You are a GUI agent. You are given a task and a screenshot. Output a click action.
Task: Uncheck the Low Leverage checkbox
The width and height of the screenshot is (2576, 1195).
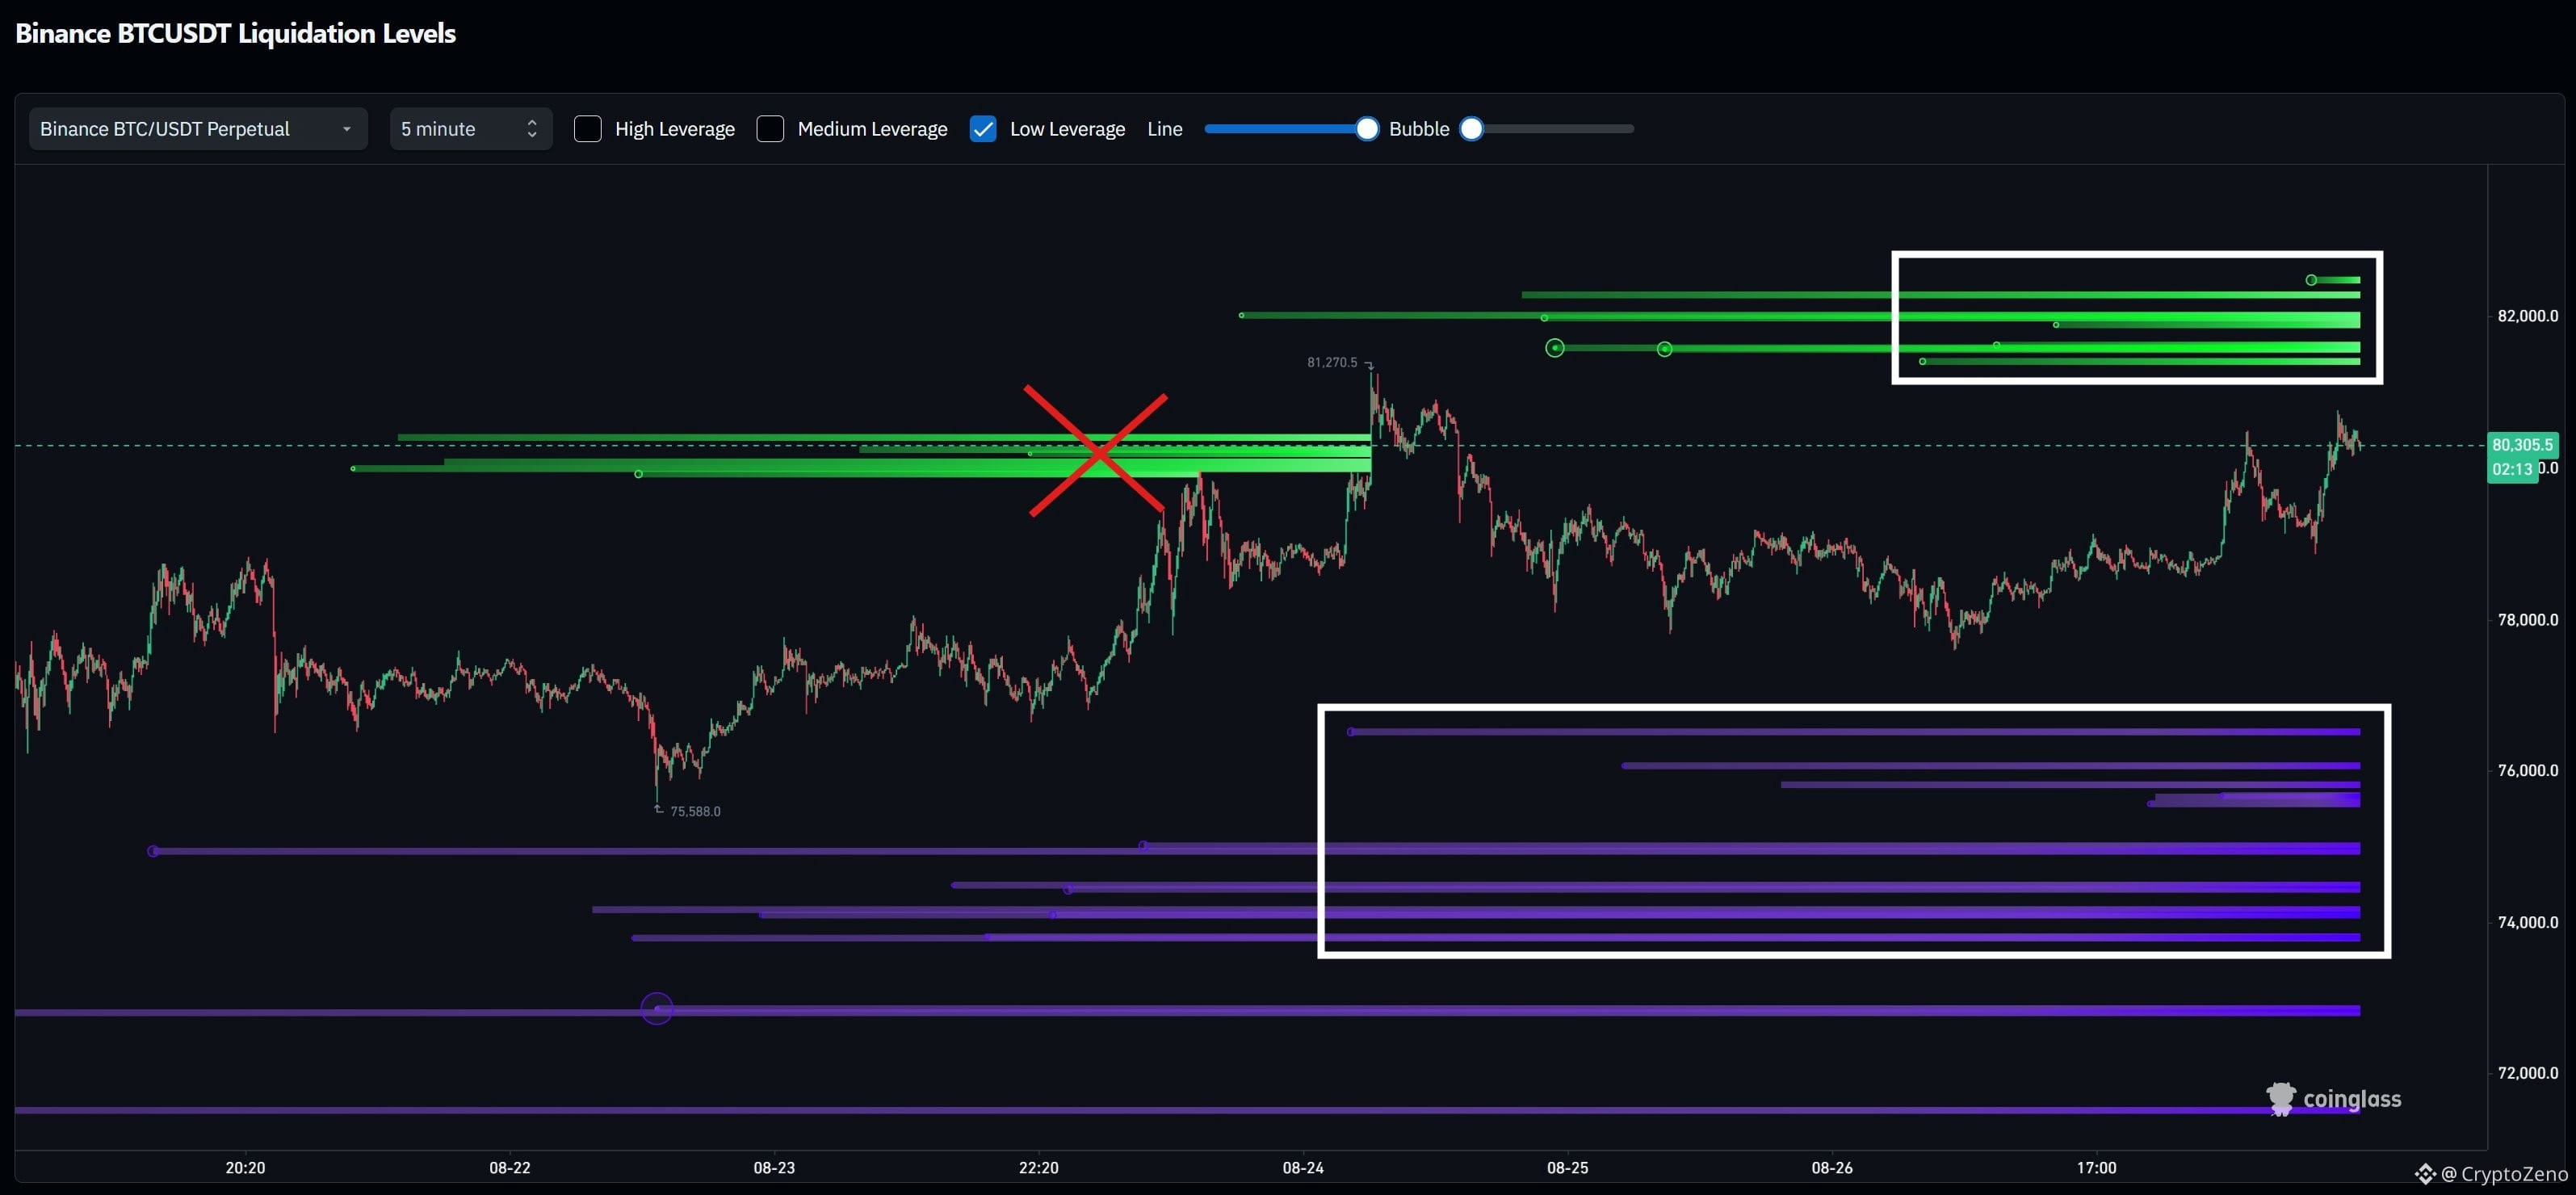coord(983,129)
